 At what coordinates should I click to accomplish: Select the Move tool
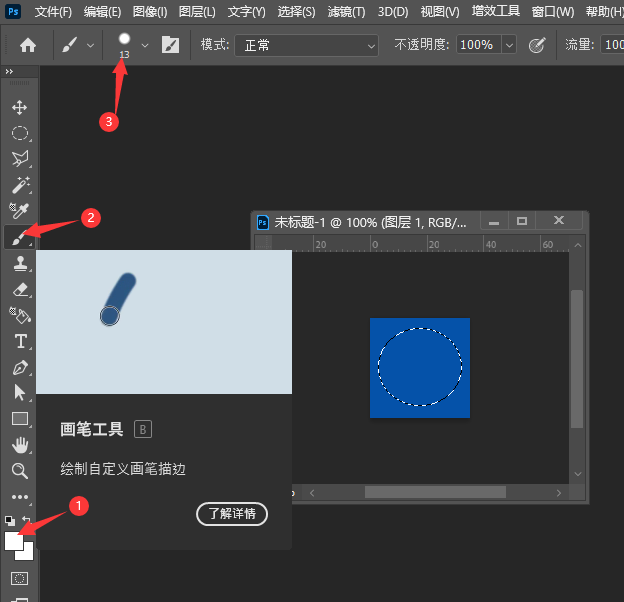pos(20,107)
